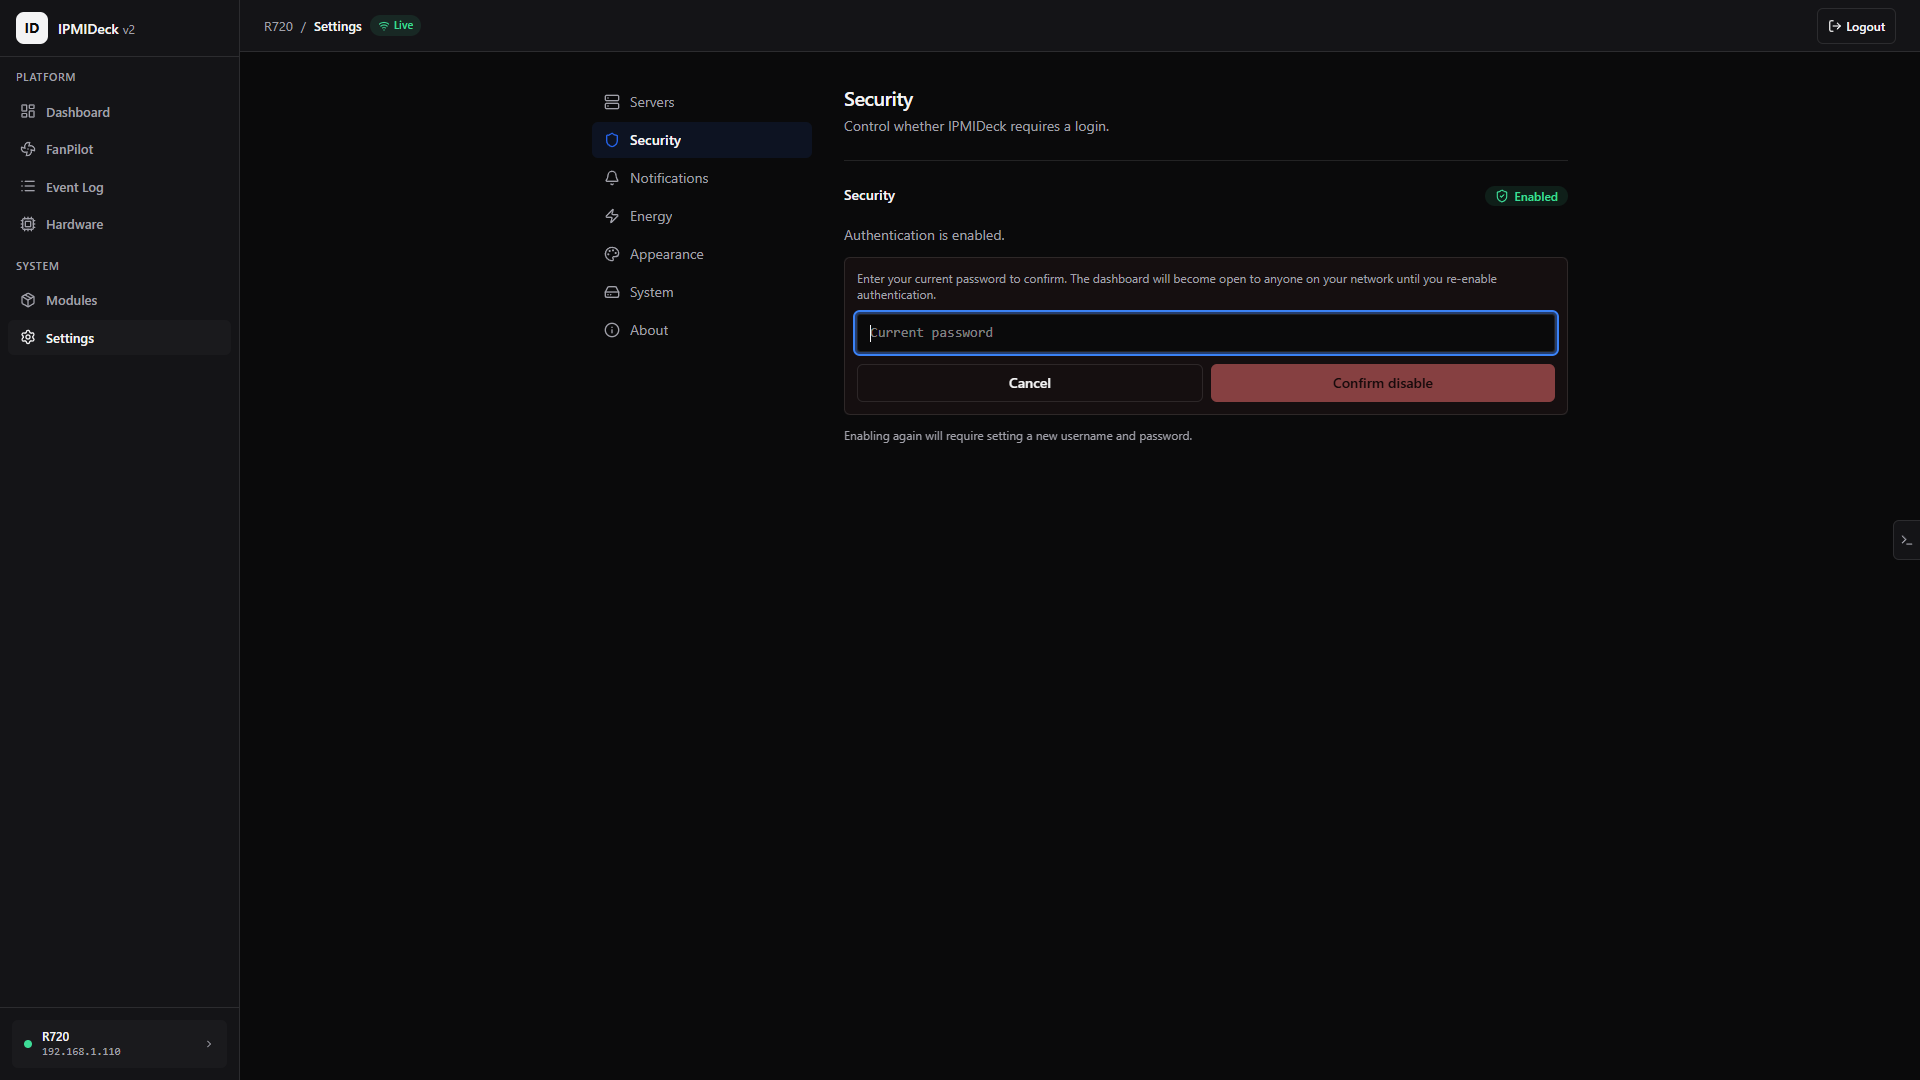Click the Energy lightning bolt icon
Viewport: 1920px width, 1080px height.
click(612, 216)
